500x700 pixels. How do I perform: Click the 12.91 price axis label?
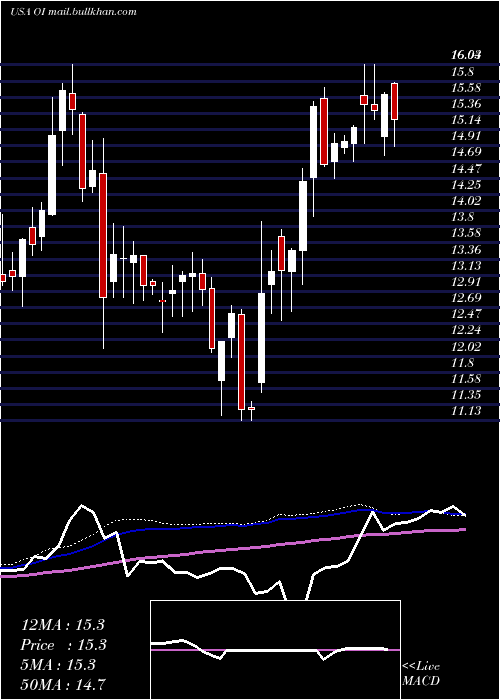[x=466, y=282]
